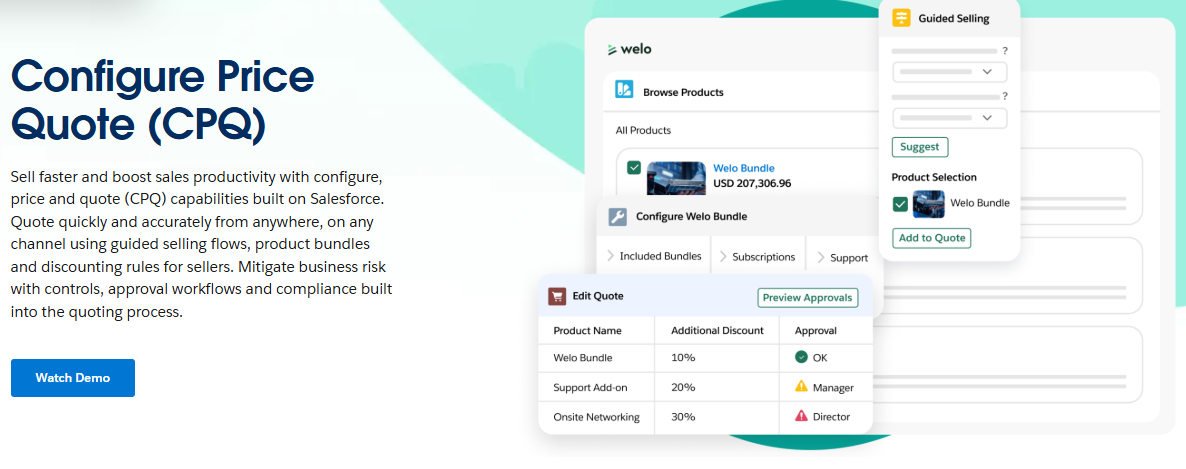Click the Guided Selling title text

(x=953, y=18)
